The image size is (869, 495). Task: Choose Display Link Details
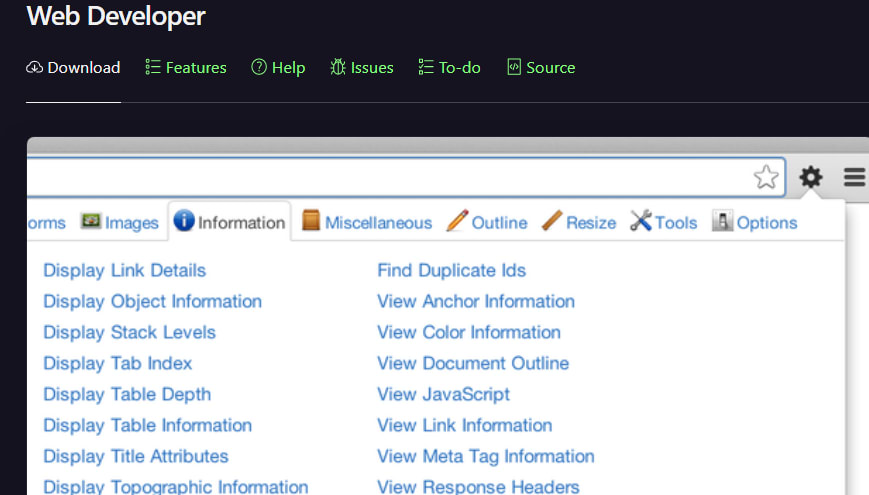pos(125,271)
